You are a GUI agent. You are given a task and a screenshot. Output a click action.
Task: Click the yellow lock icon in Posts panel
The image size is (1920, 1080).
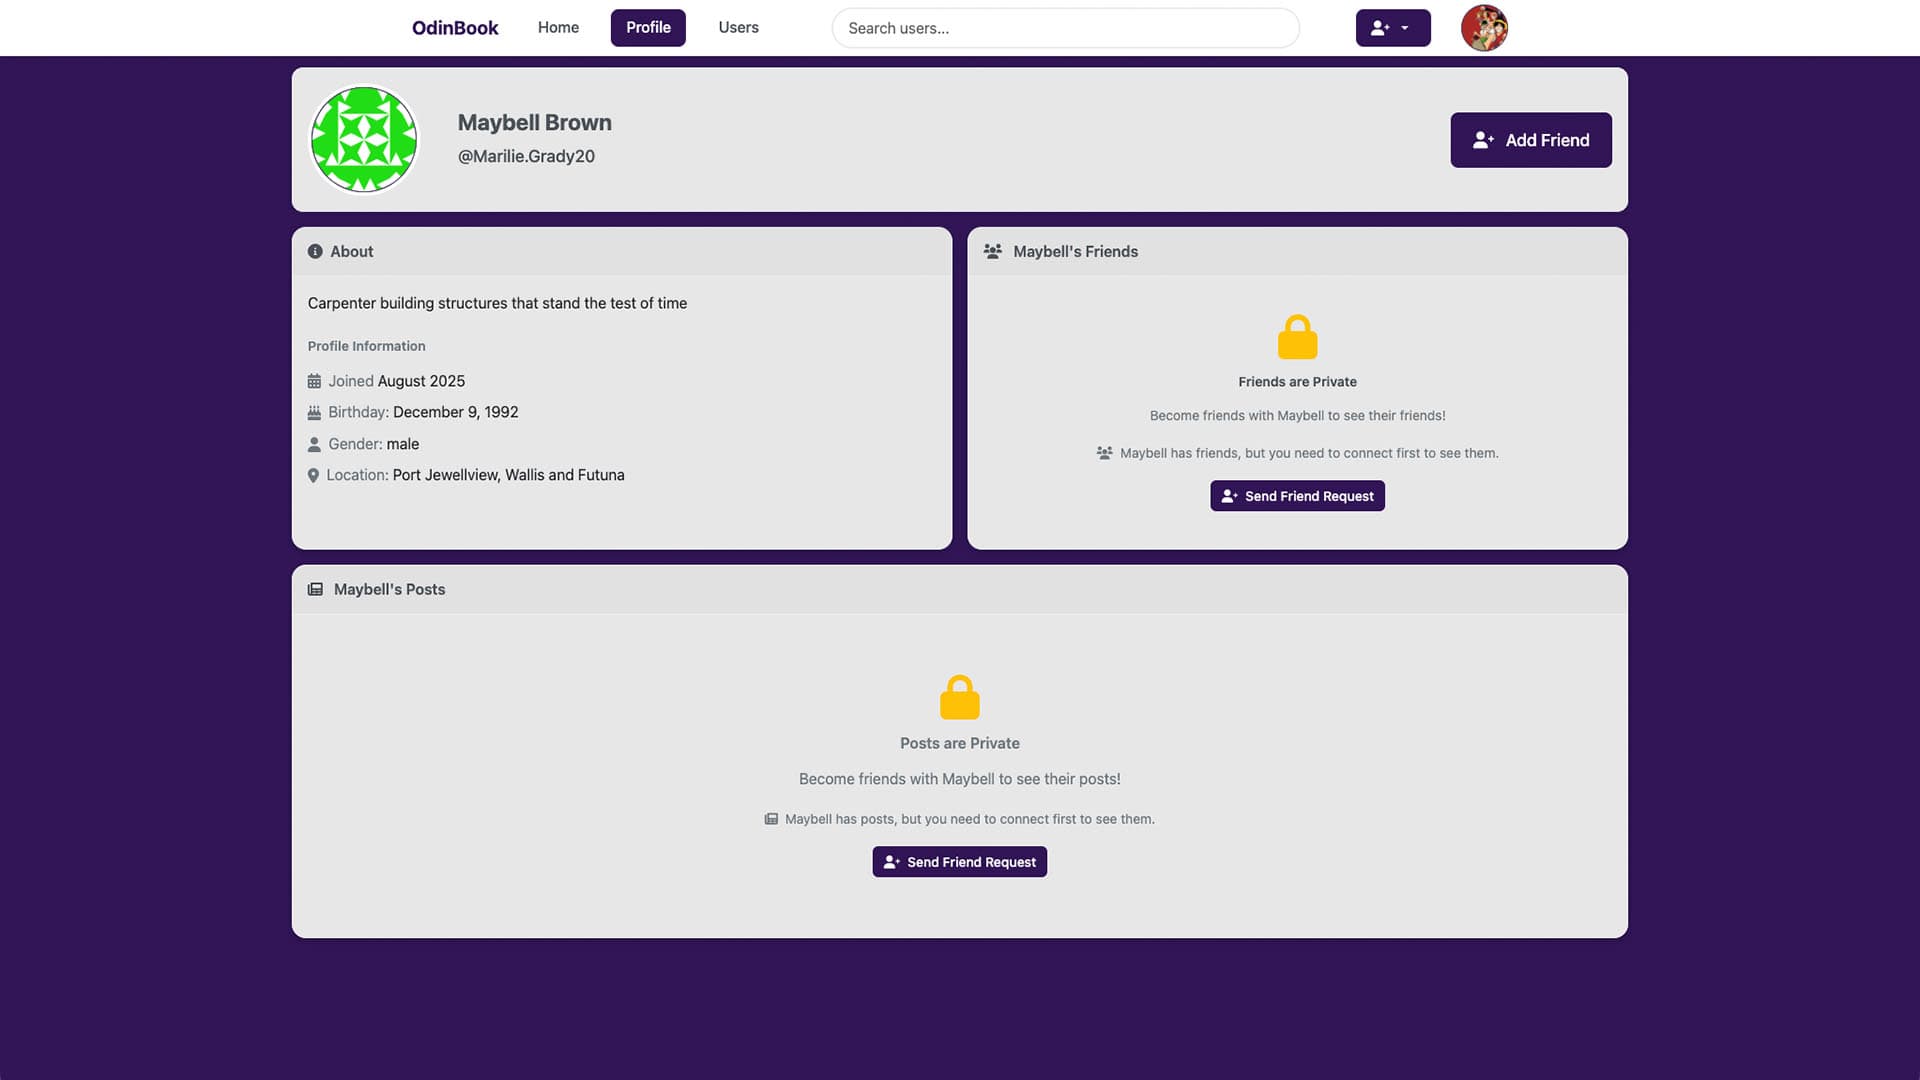959,698
